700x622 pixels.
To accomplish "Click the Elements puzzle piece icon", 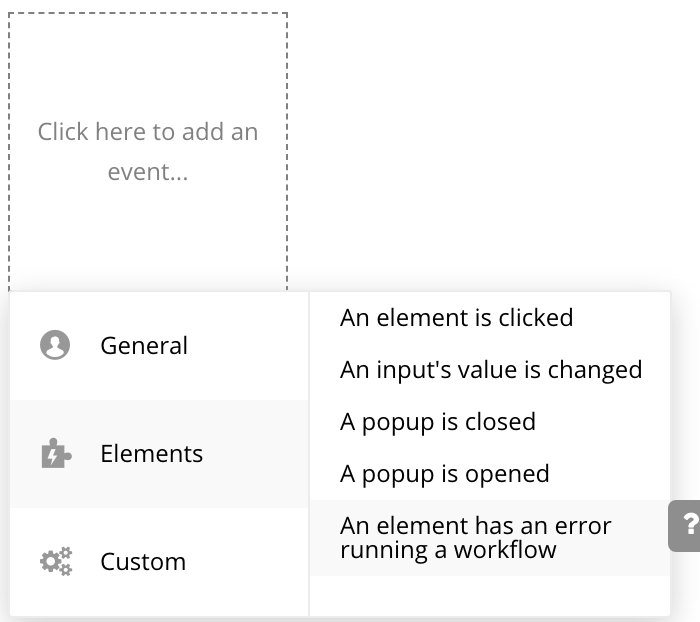I will [55, 454].
